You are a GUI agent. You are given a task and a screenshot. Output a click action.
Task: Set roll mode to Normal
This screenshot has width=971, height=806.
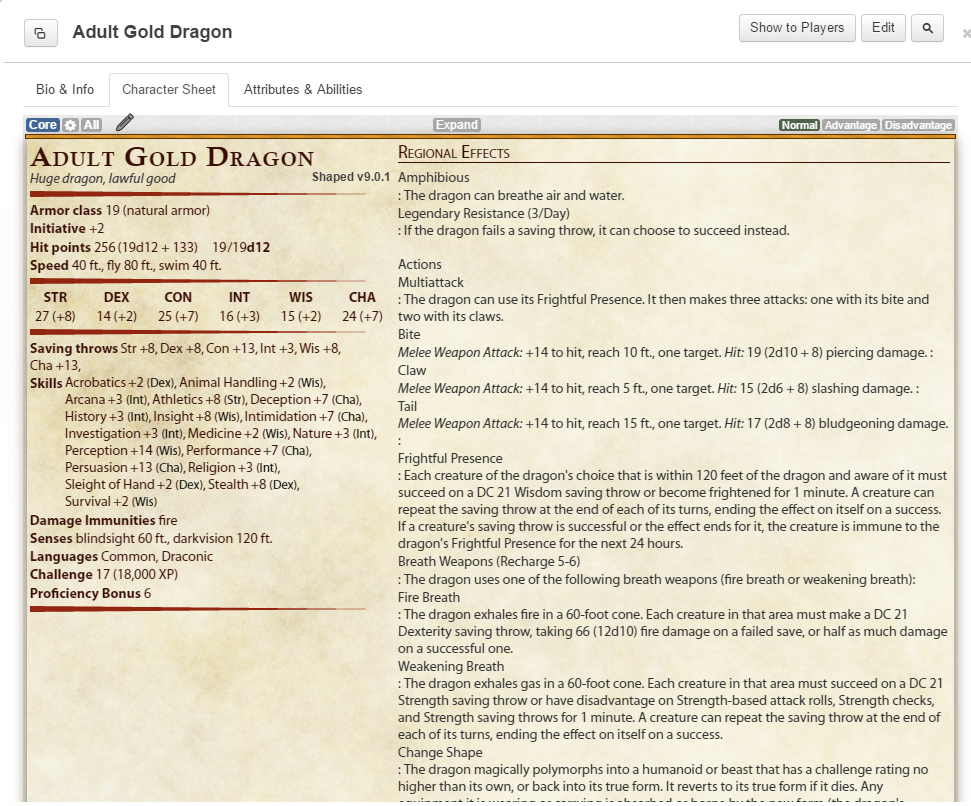pyautogui.click(x=799, y=125)
